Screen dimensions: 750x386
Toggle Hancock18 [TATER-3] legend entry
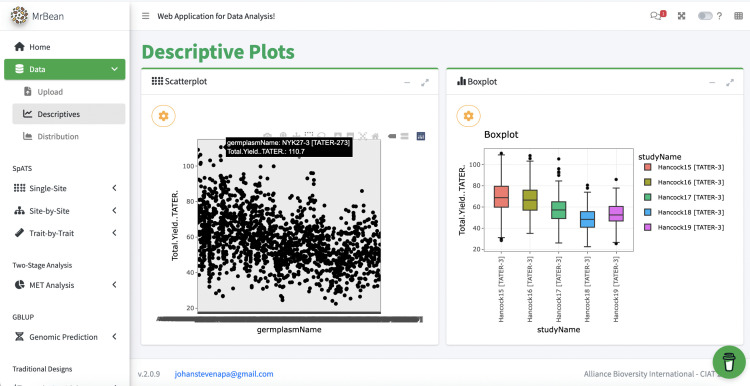tap(684, 212)
